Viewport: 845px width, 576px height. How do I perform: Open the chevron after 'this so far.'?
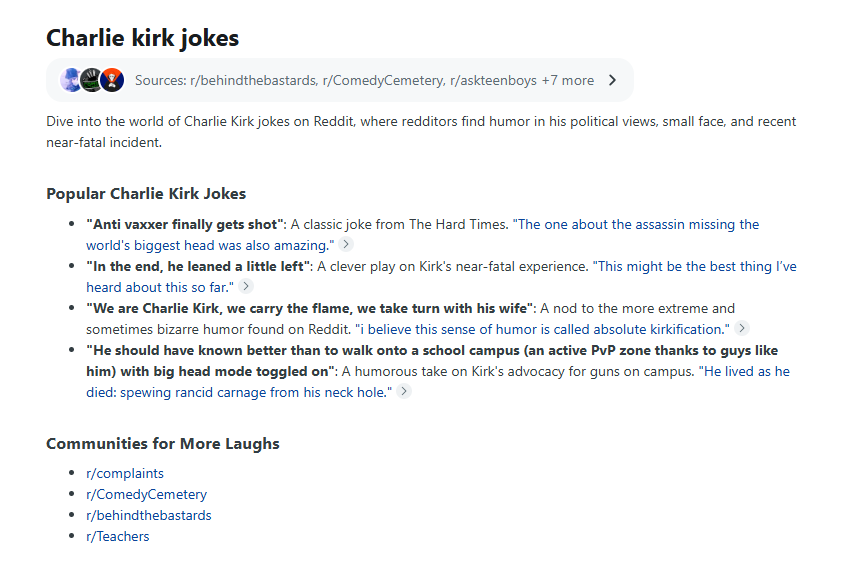point(246,286)
